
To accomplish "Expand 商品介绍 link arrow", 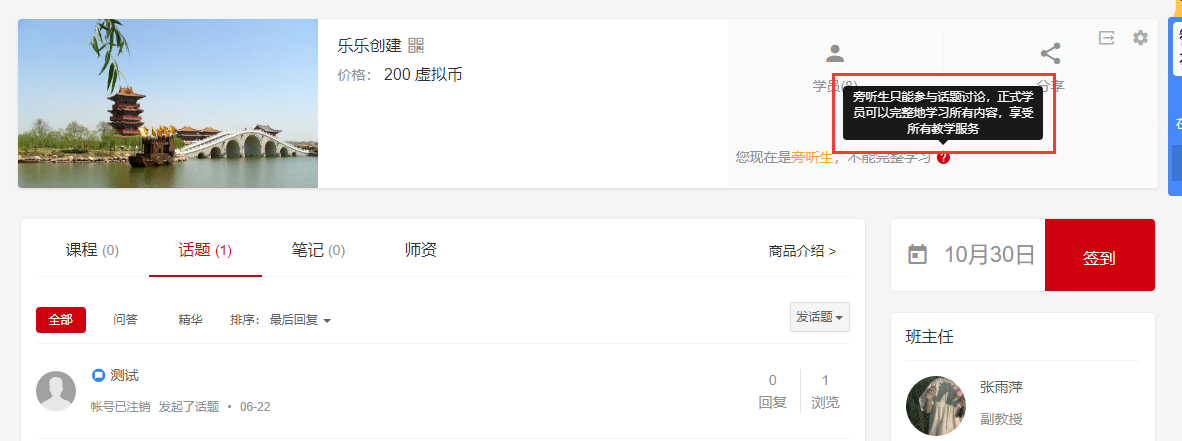I will 802,251.
